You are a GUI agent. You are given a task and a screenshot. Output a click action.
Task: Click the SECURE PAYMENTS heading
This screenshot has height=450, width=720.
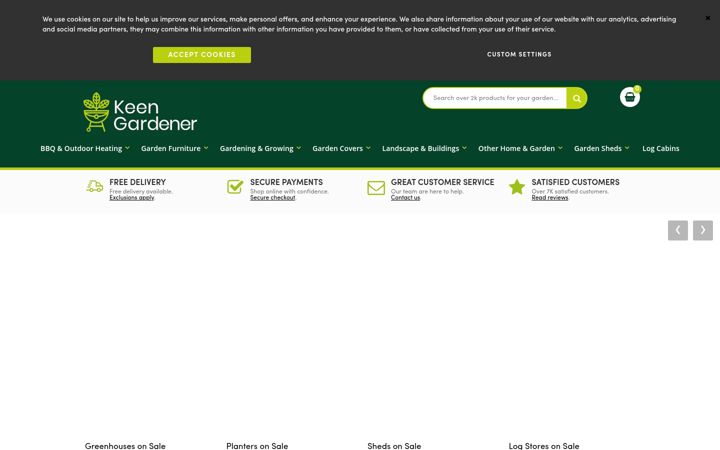[286, 182]
